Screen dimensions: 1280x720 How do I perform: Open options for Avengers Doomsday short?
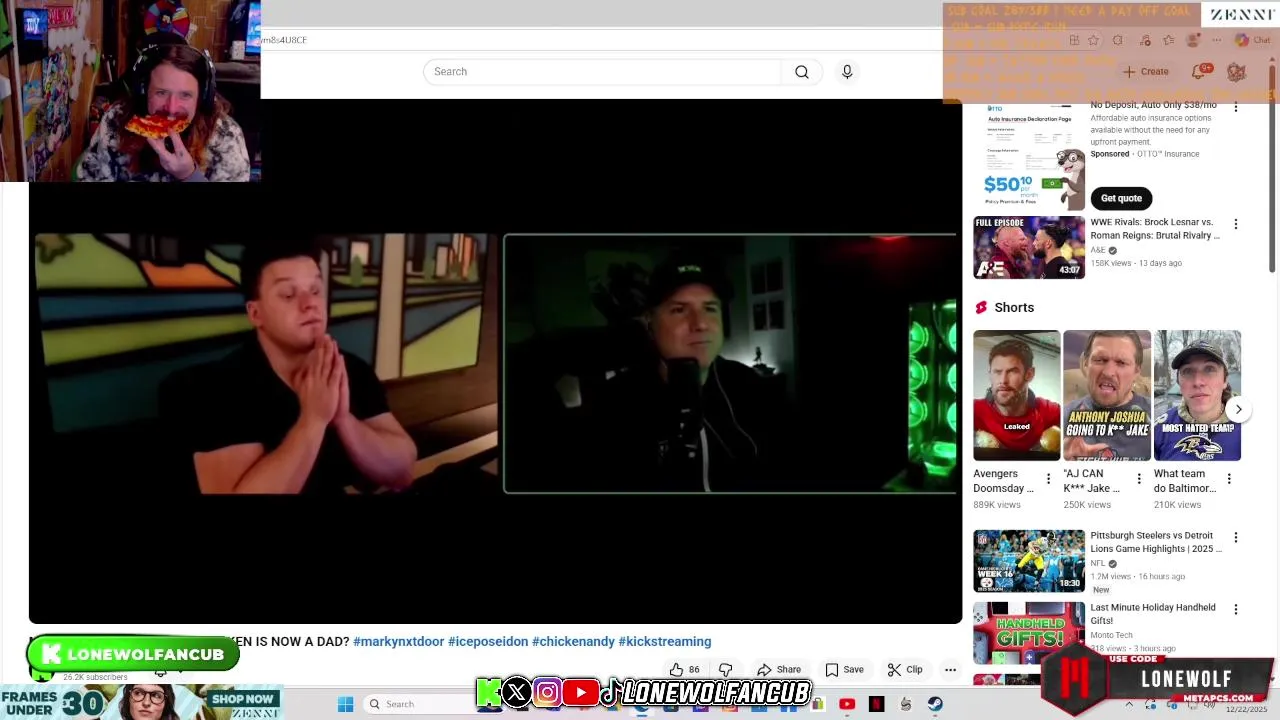[1048, 479]
